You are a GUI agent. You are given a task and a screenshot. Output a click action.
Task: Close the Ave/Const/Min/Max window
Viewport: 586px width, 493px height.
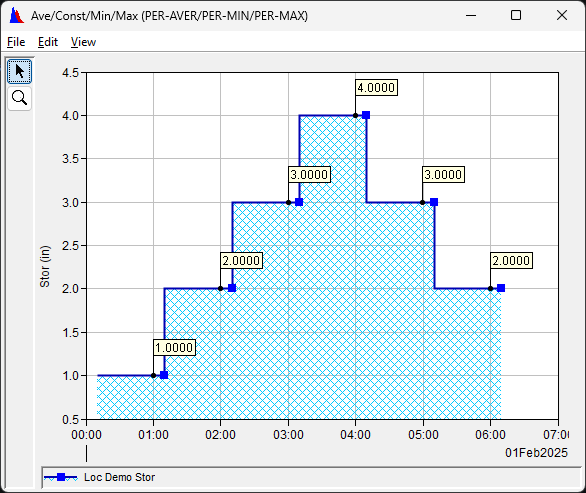[x=562, y=15]
